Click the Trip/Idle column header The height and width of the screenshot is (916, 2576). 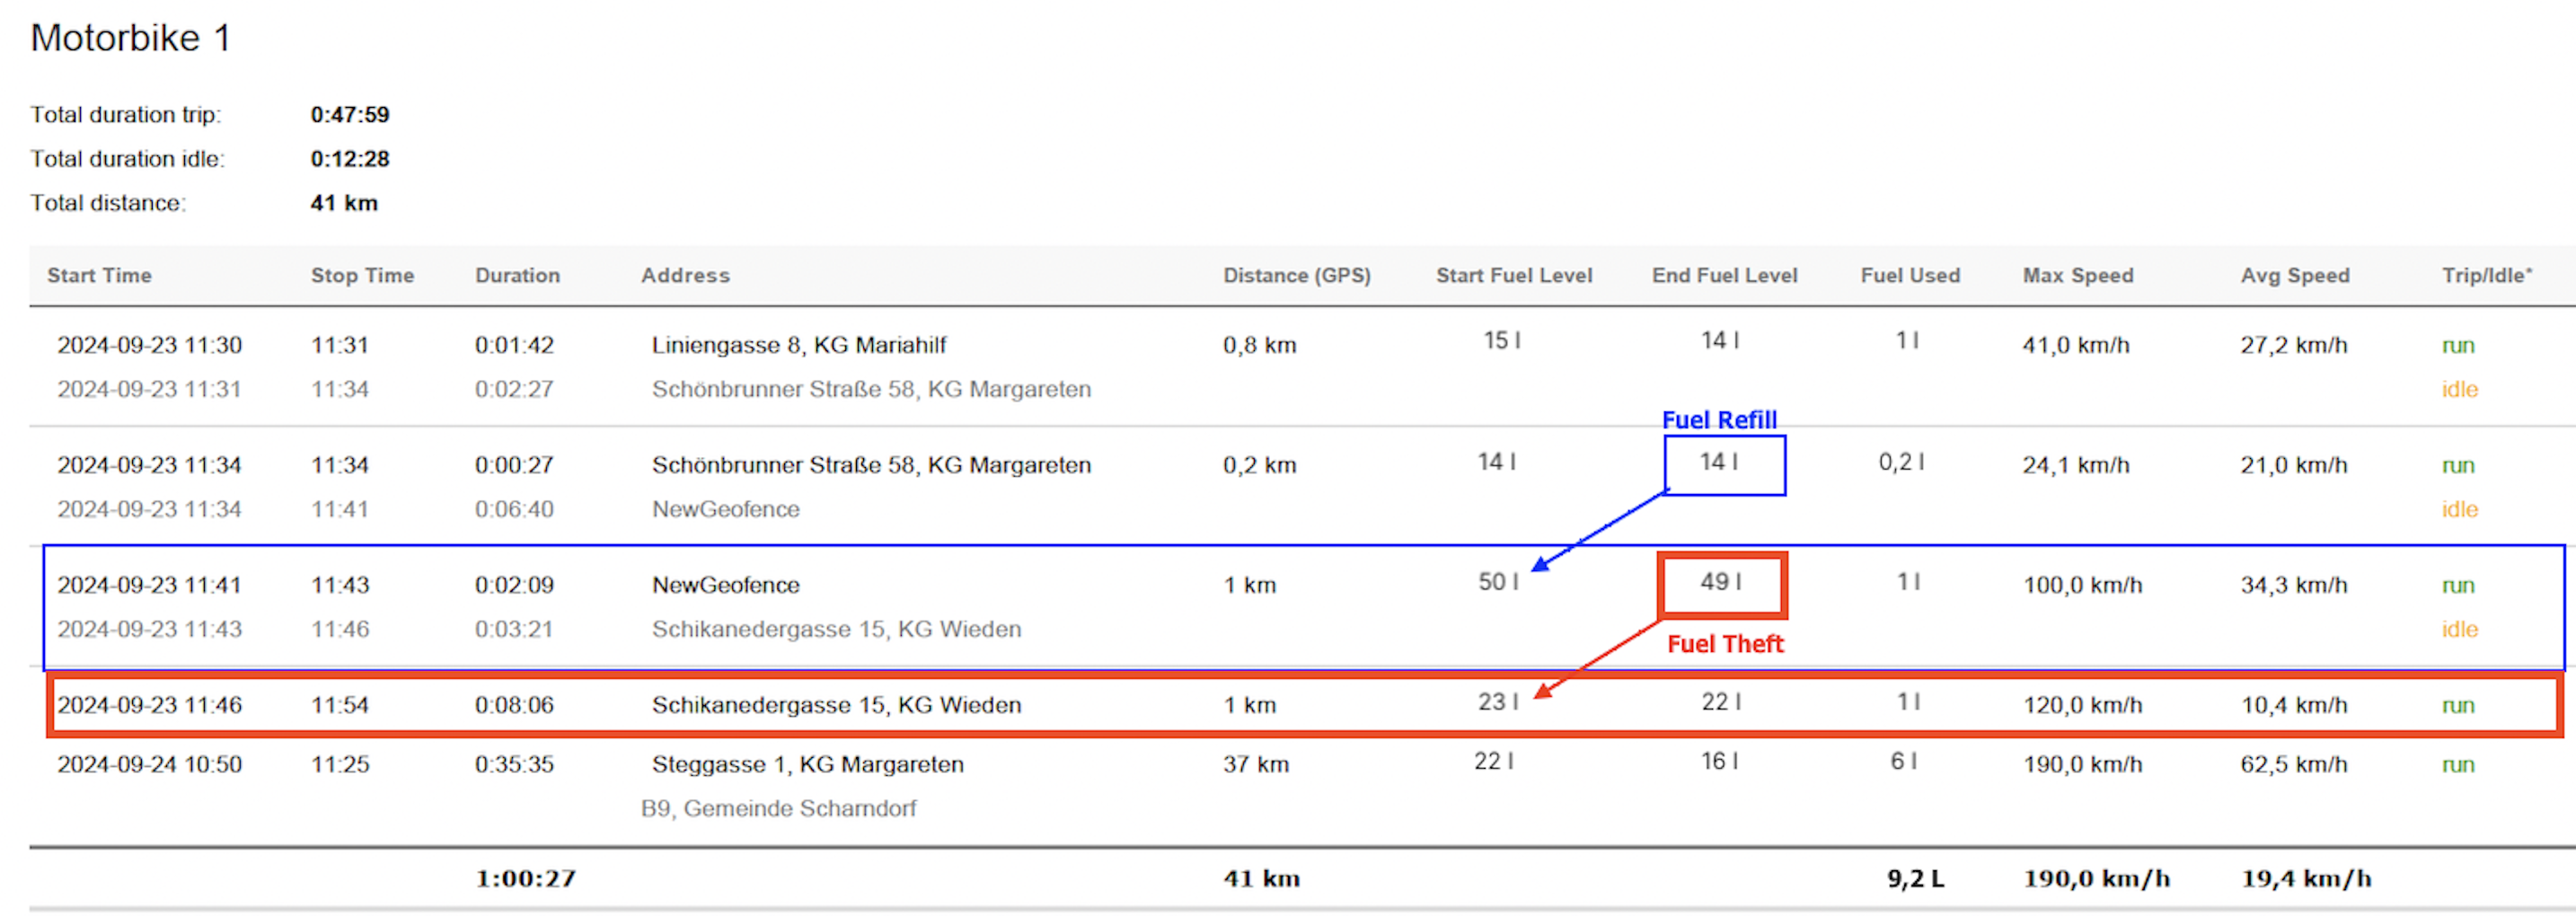(x=2487, y=275)
